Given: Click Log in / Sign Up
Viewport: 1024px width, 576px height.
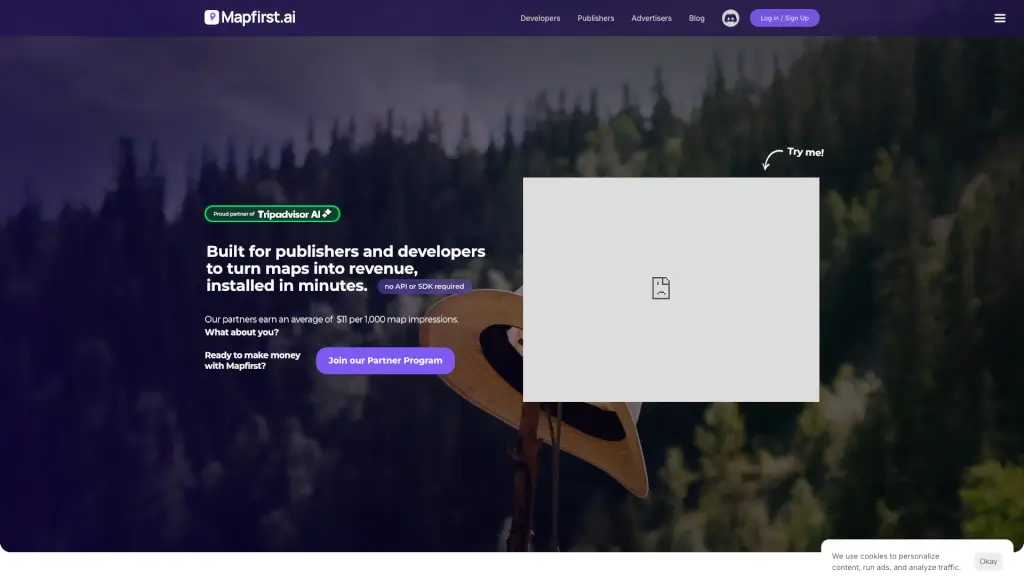Looking at the screenshot, I should 784,17.
